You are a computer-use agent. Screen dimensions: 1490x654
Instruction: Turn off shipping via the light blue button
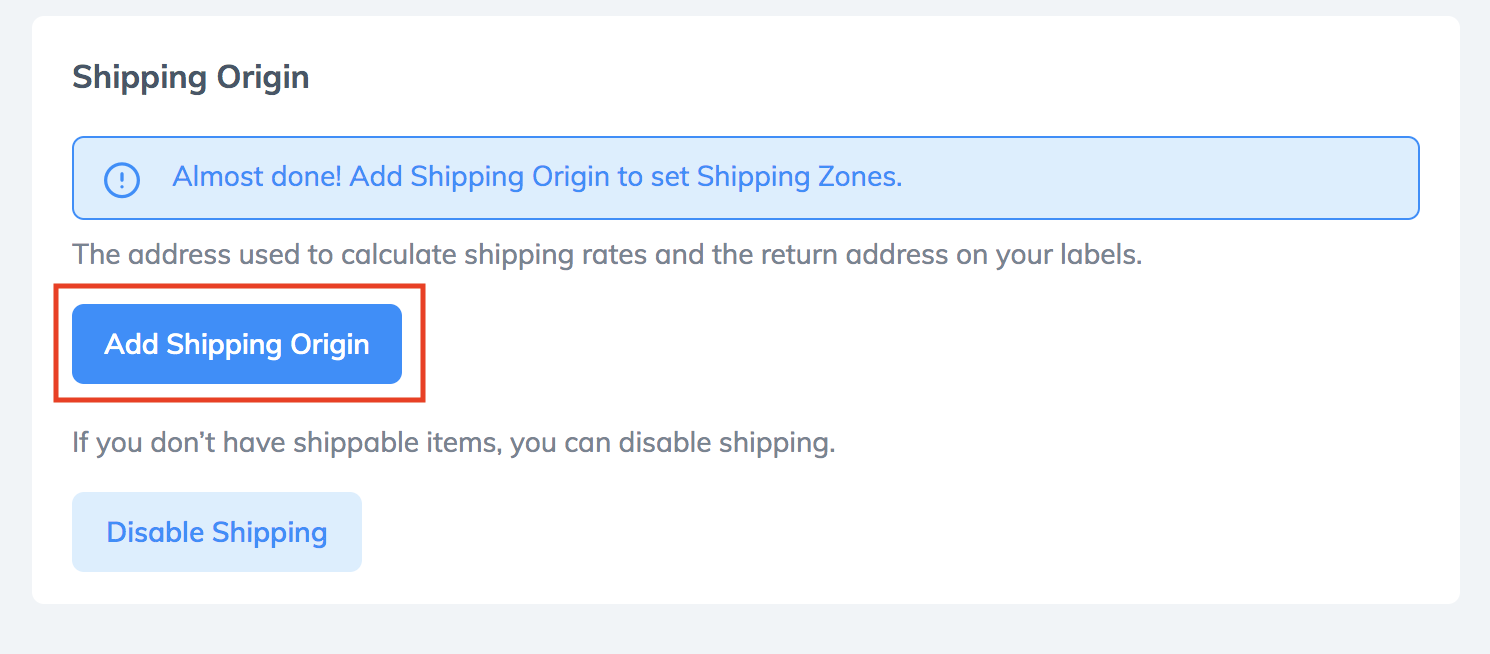pos(217,532)
